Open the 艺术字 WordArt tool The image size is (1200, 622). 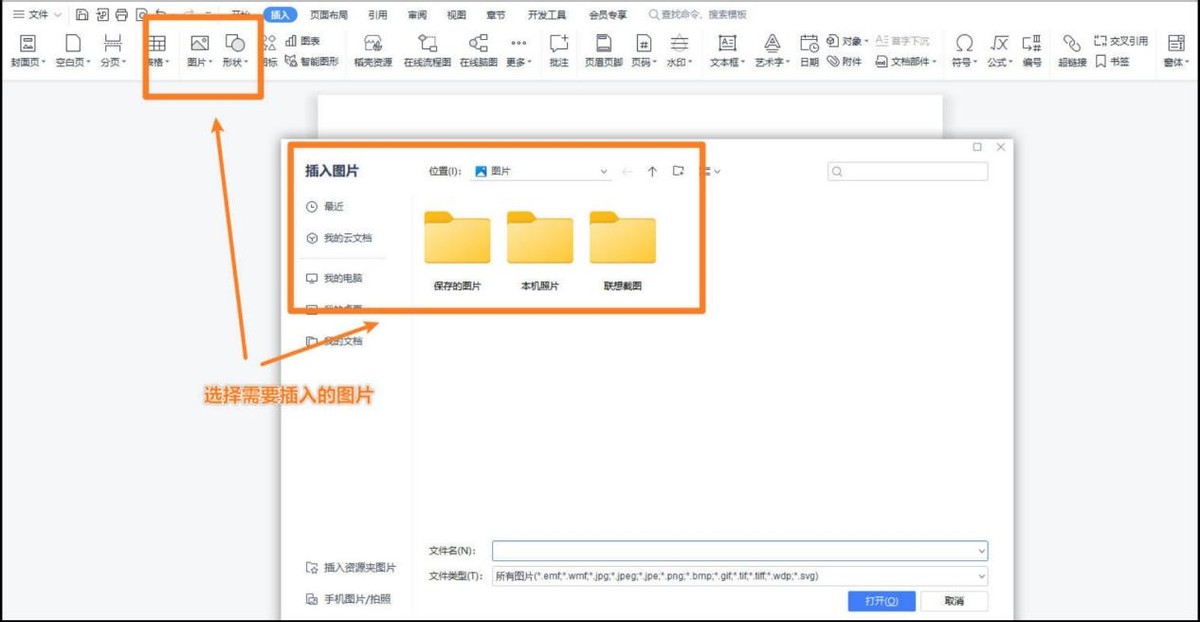click(x=770, y=52)
